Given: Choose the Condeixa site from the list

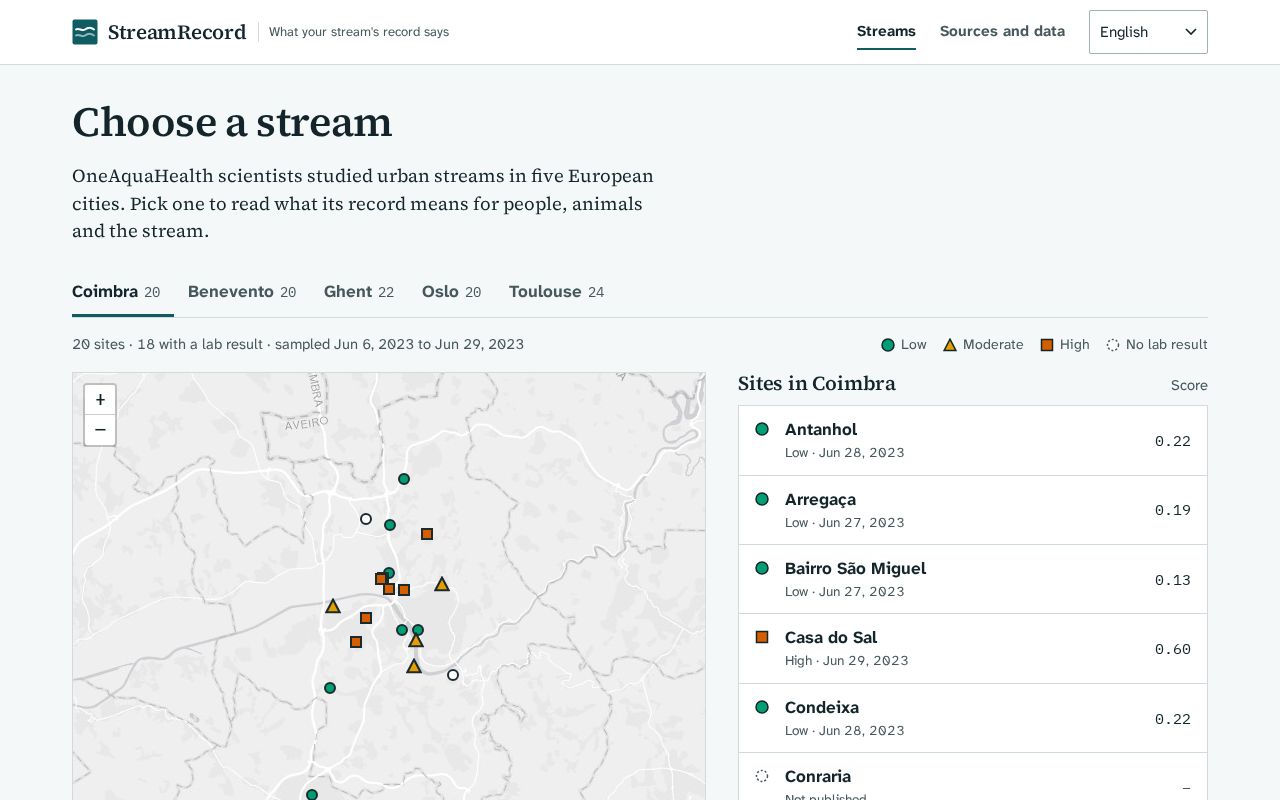Looking at the screenshot, I should (x=973, y=718).
